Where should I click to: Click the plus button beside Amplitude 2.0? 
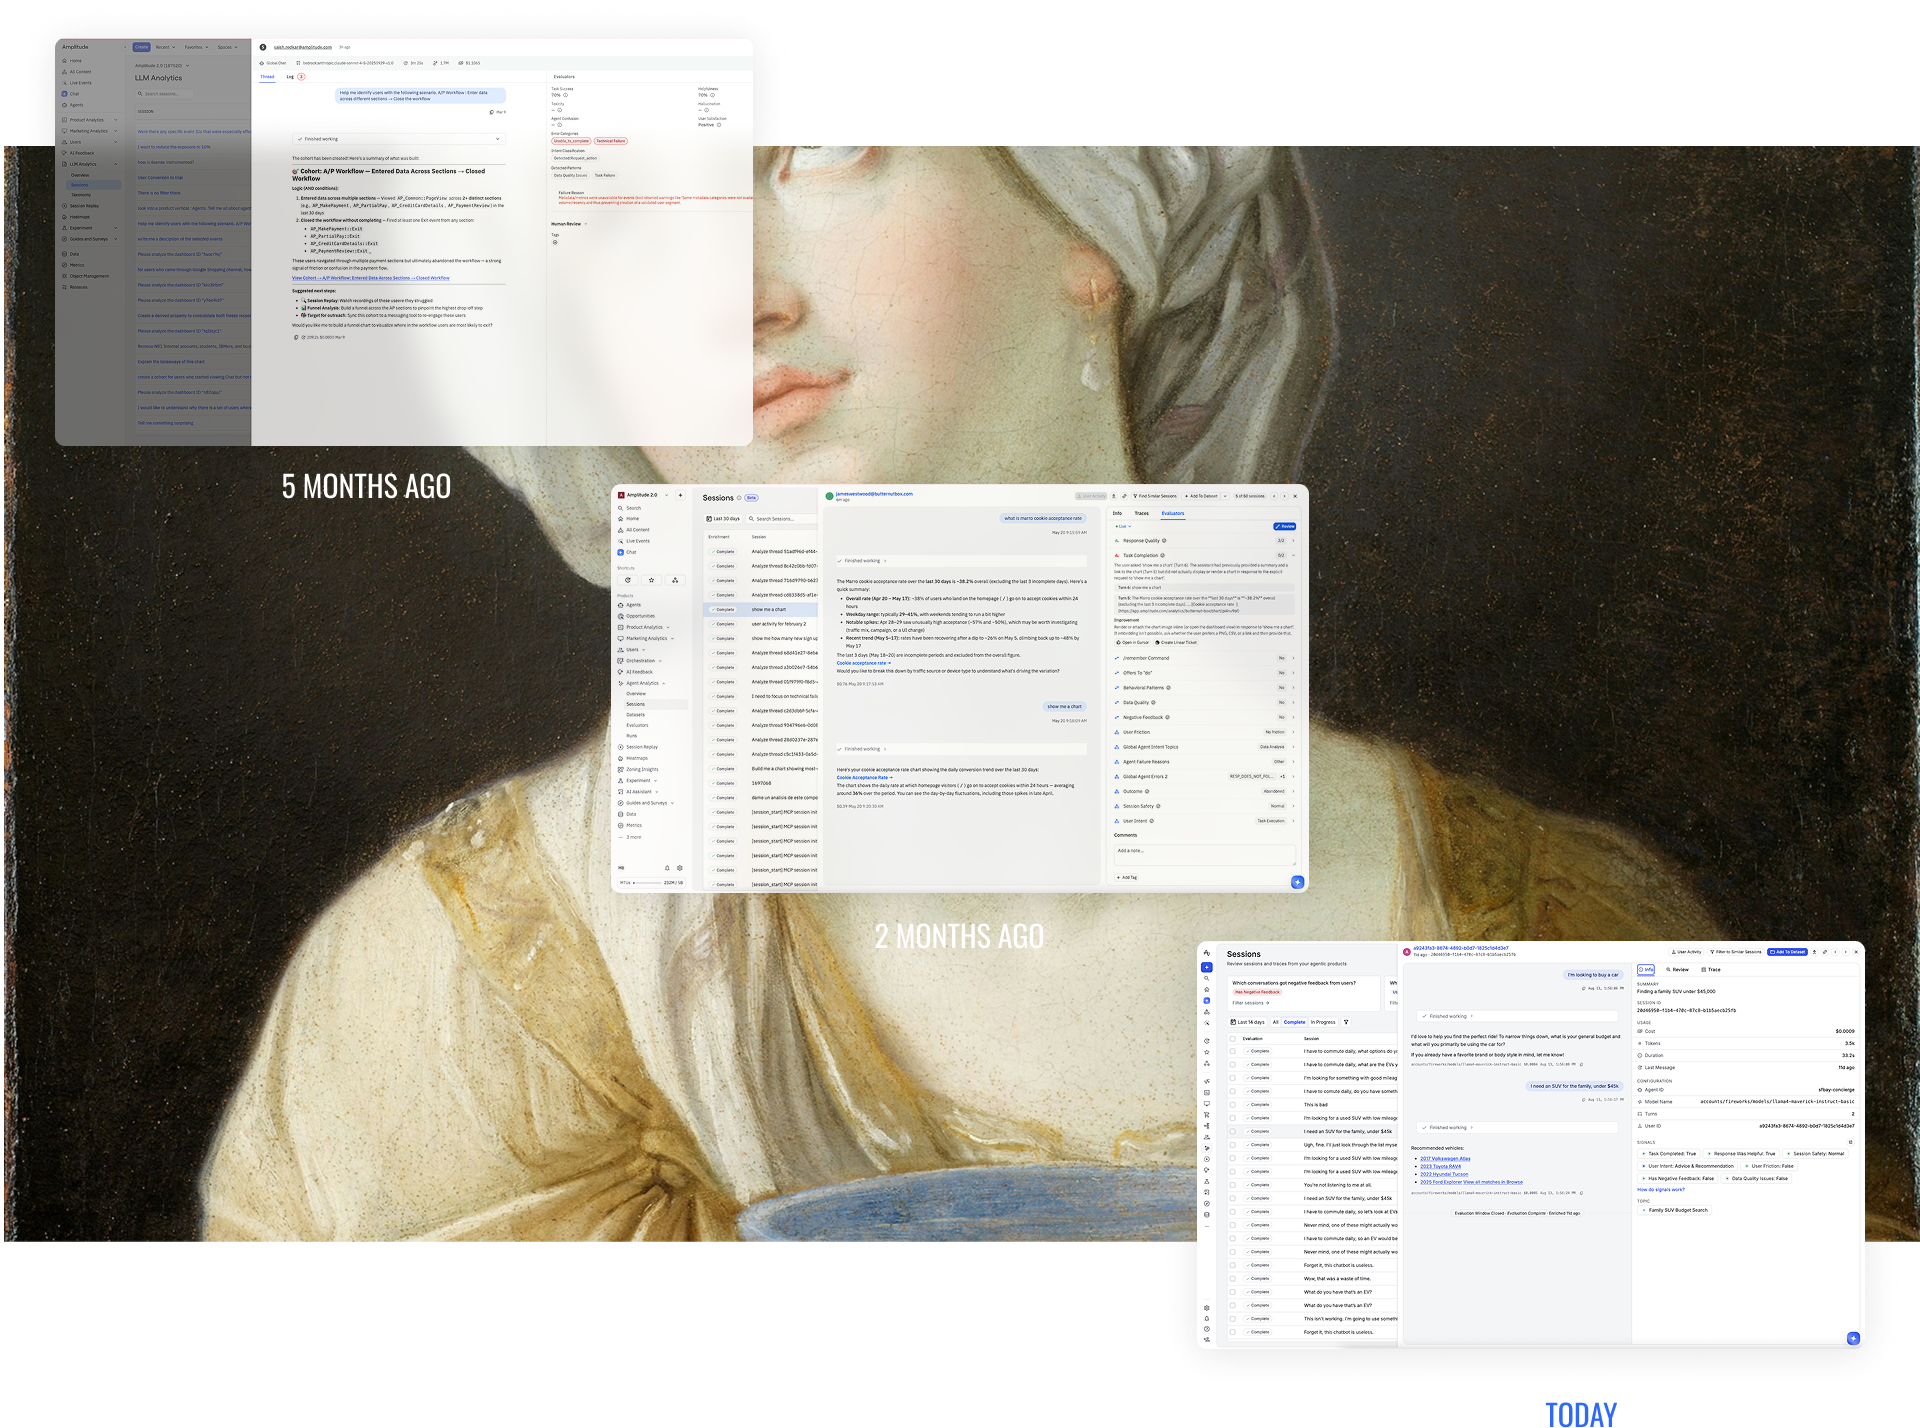(x=680, y=495)
